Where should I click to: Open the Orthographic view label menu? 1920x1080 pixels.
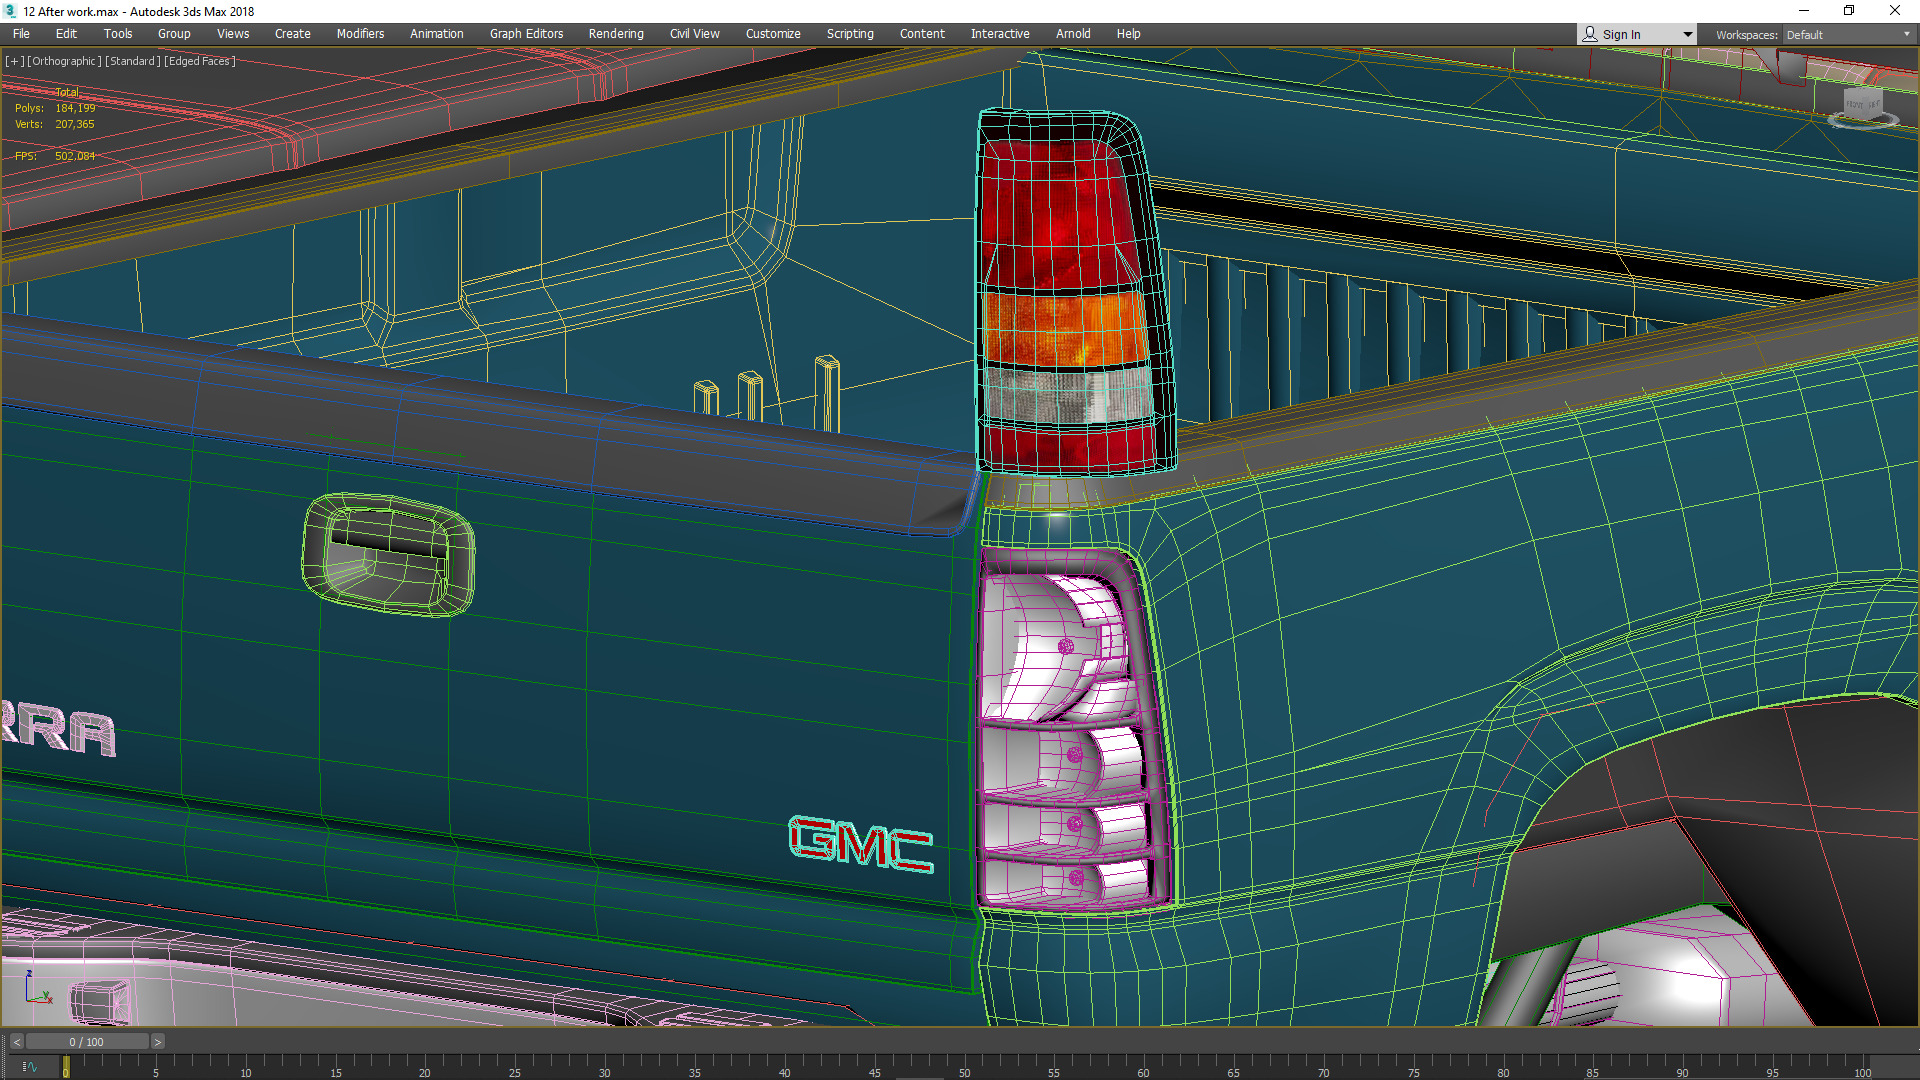pyautogui.click(x=64, y=61)
